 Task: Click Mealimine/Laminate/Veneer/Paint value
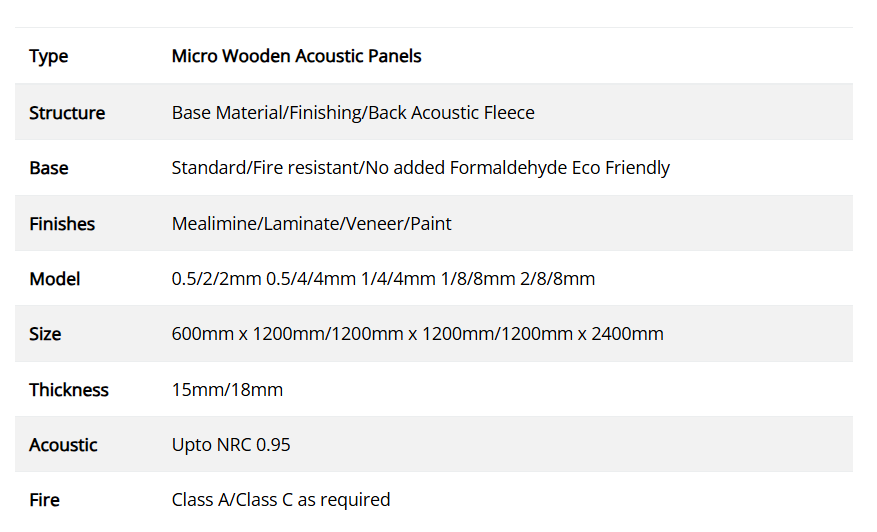click(x=312, y=224)
